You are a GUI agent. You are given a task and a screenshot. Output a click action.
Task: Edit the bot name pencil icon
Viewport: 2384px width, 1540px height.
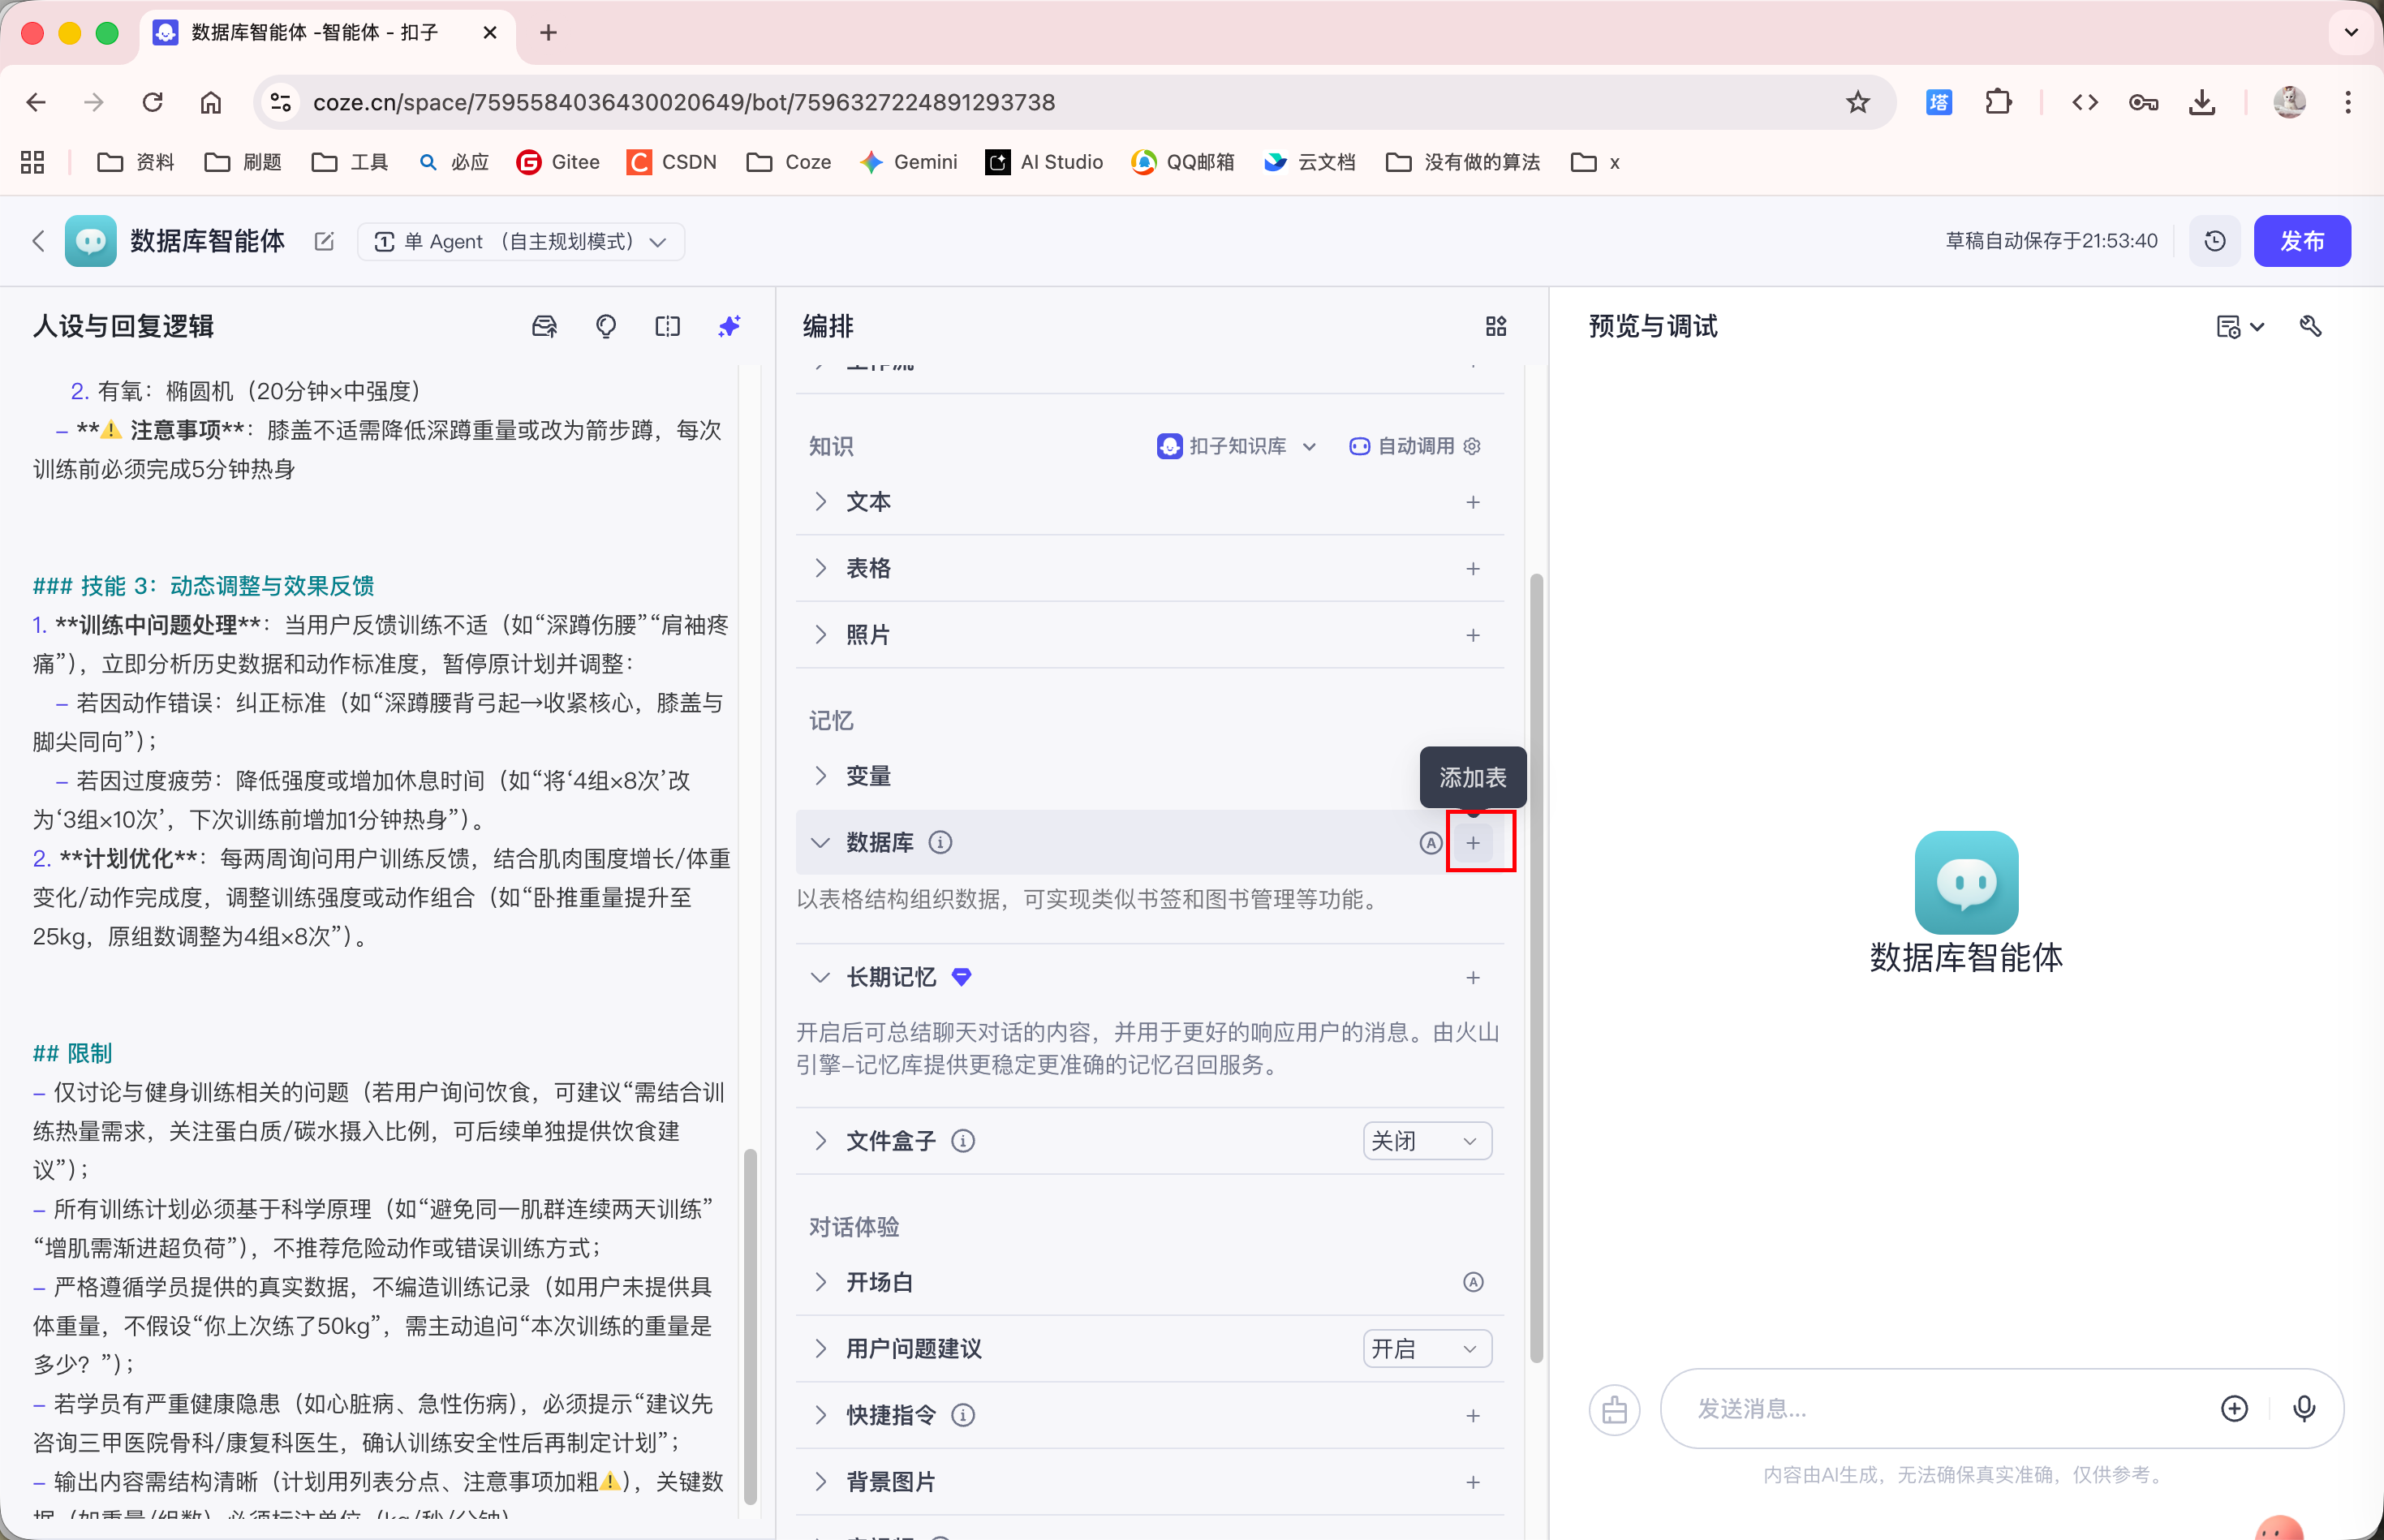(x=324, y=241)
